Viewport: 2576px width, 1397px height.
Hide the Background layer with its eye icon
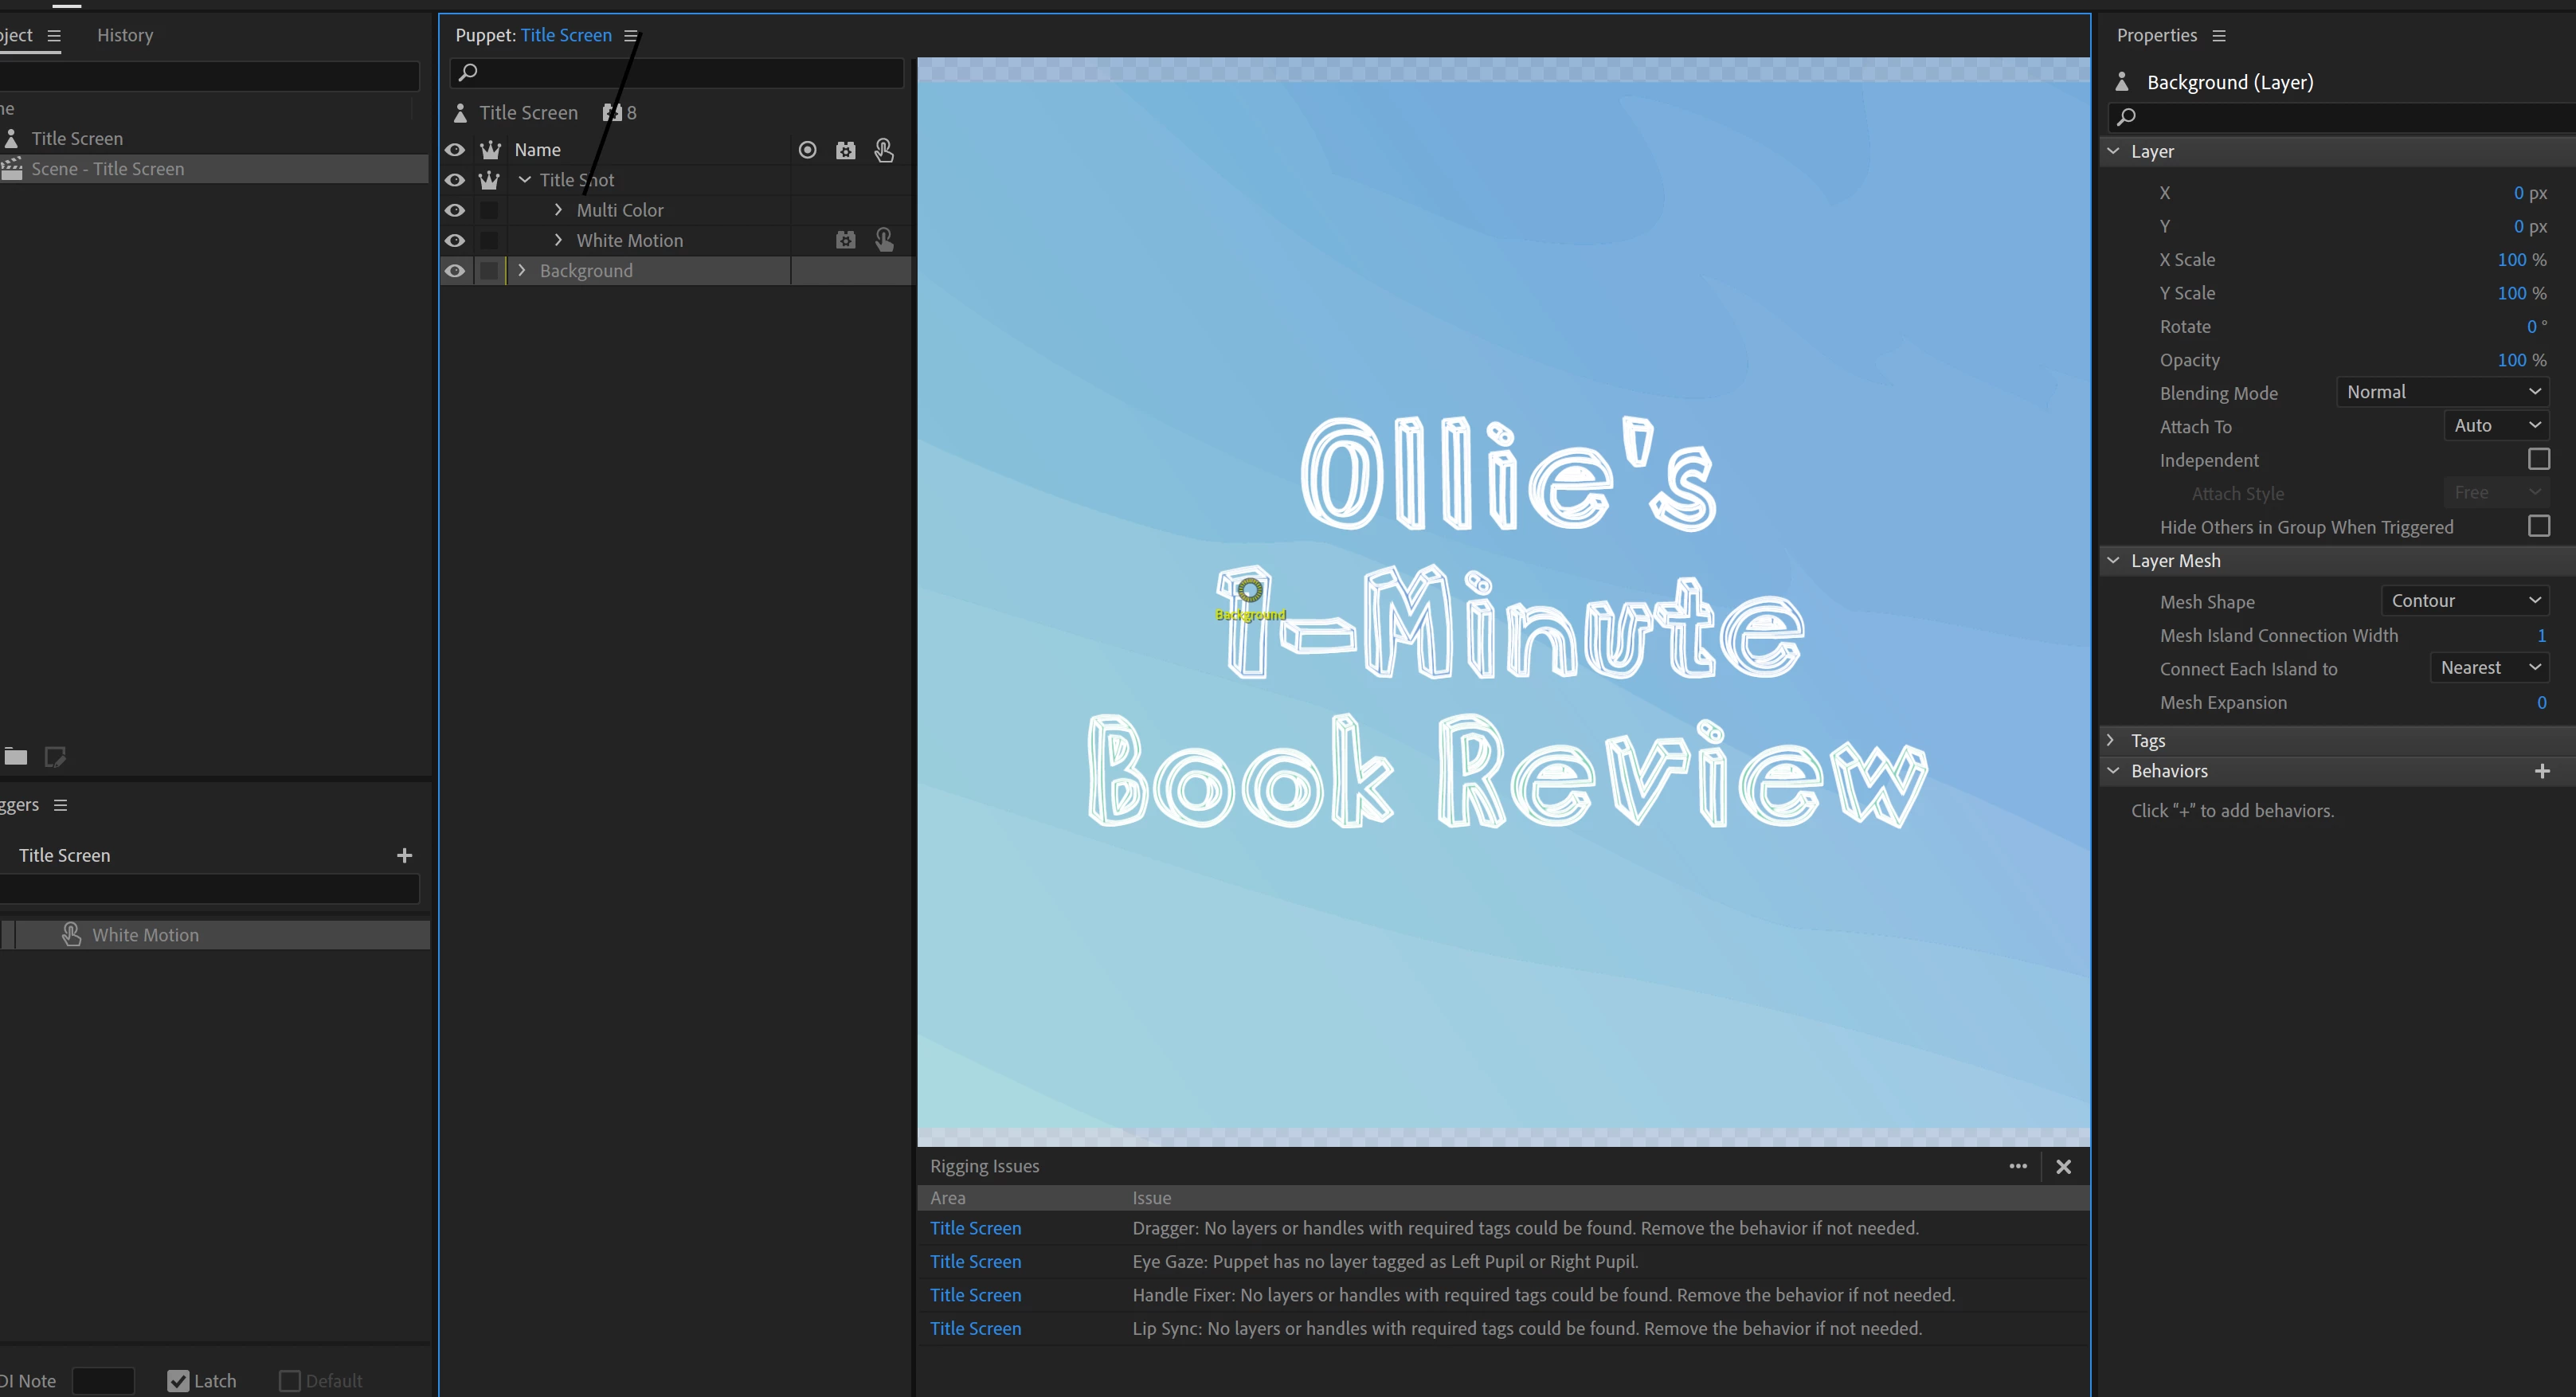coord(455,271)
